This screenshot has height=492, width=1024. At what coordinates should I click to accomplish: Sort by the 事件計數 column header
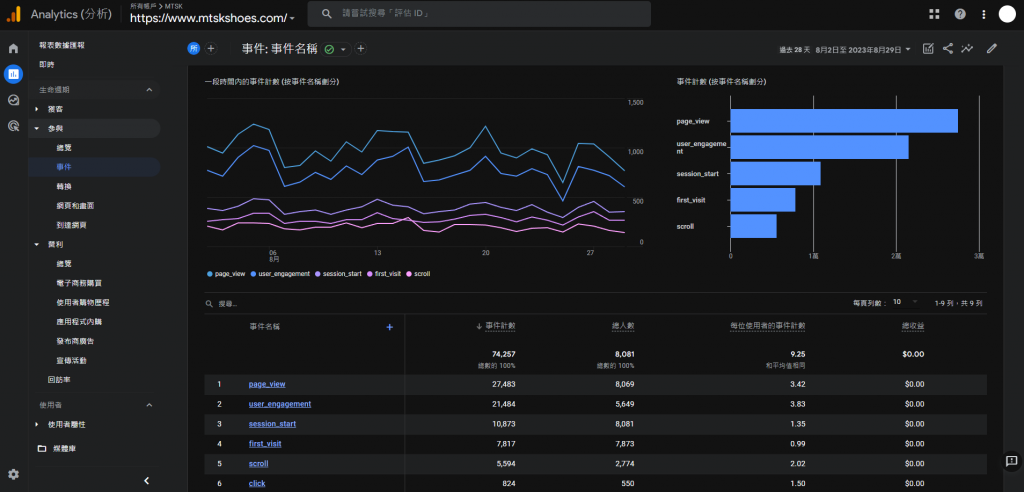tap(500, 326)
